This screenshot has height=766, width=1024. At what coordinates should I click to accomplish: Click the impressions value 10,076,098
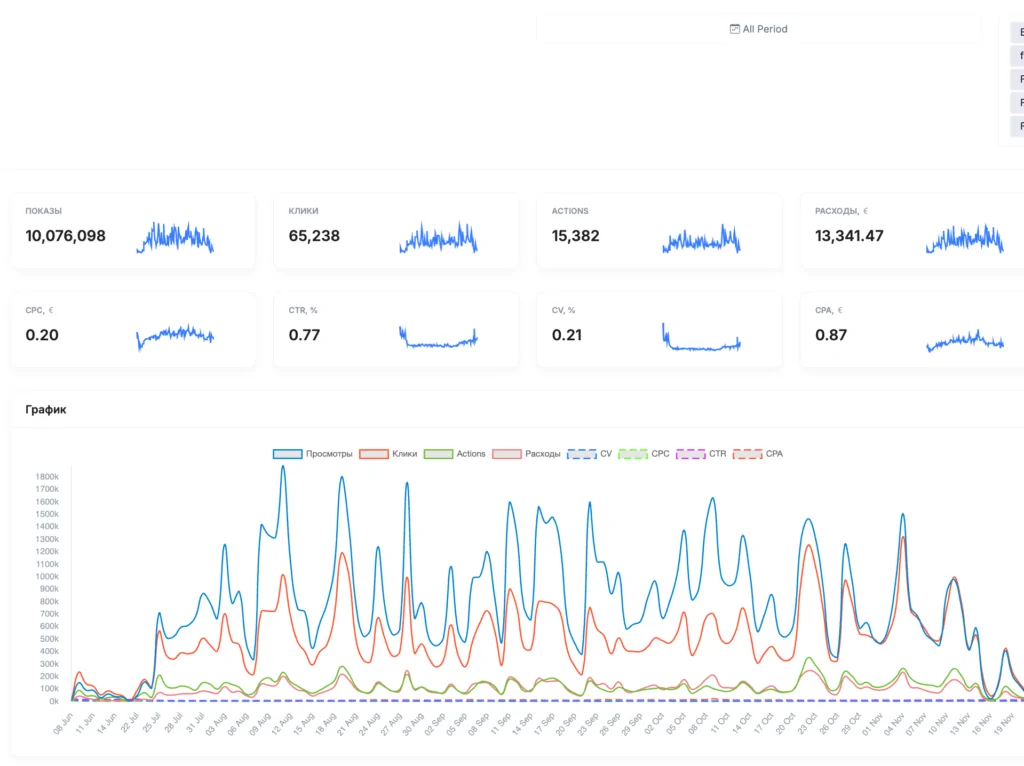tap(65, 236)
